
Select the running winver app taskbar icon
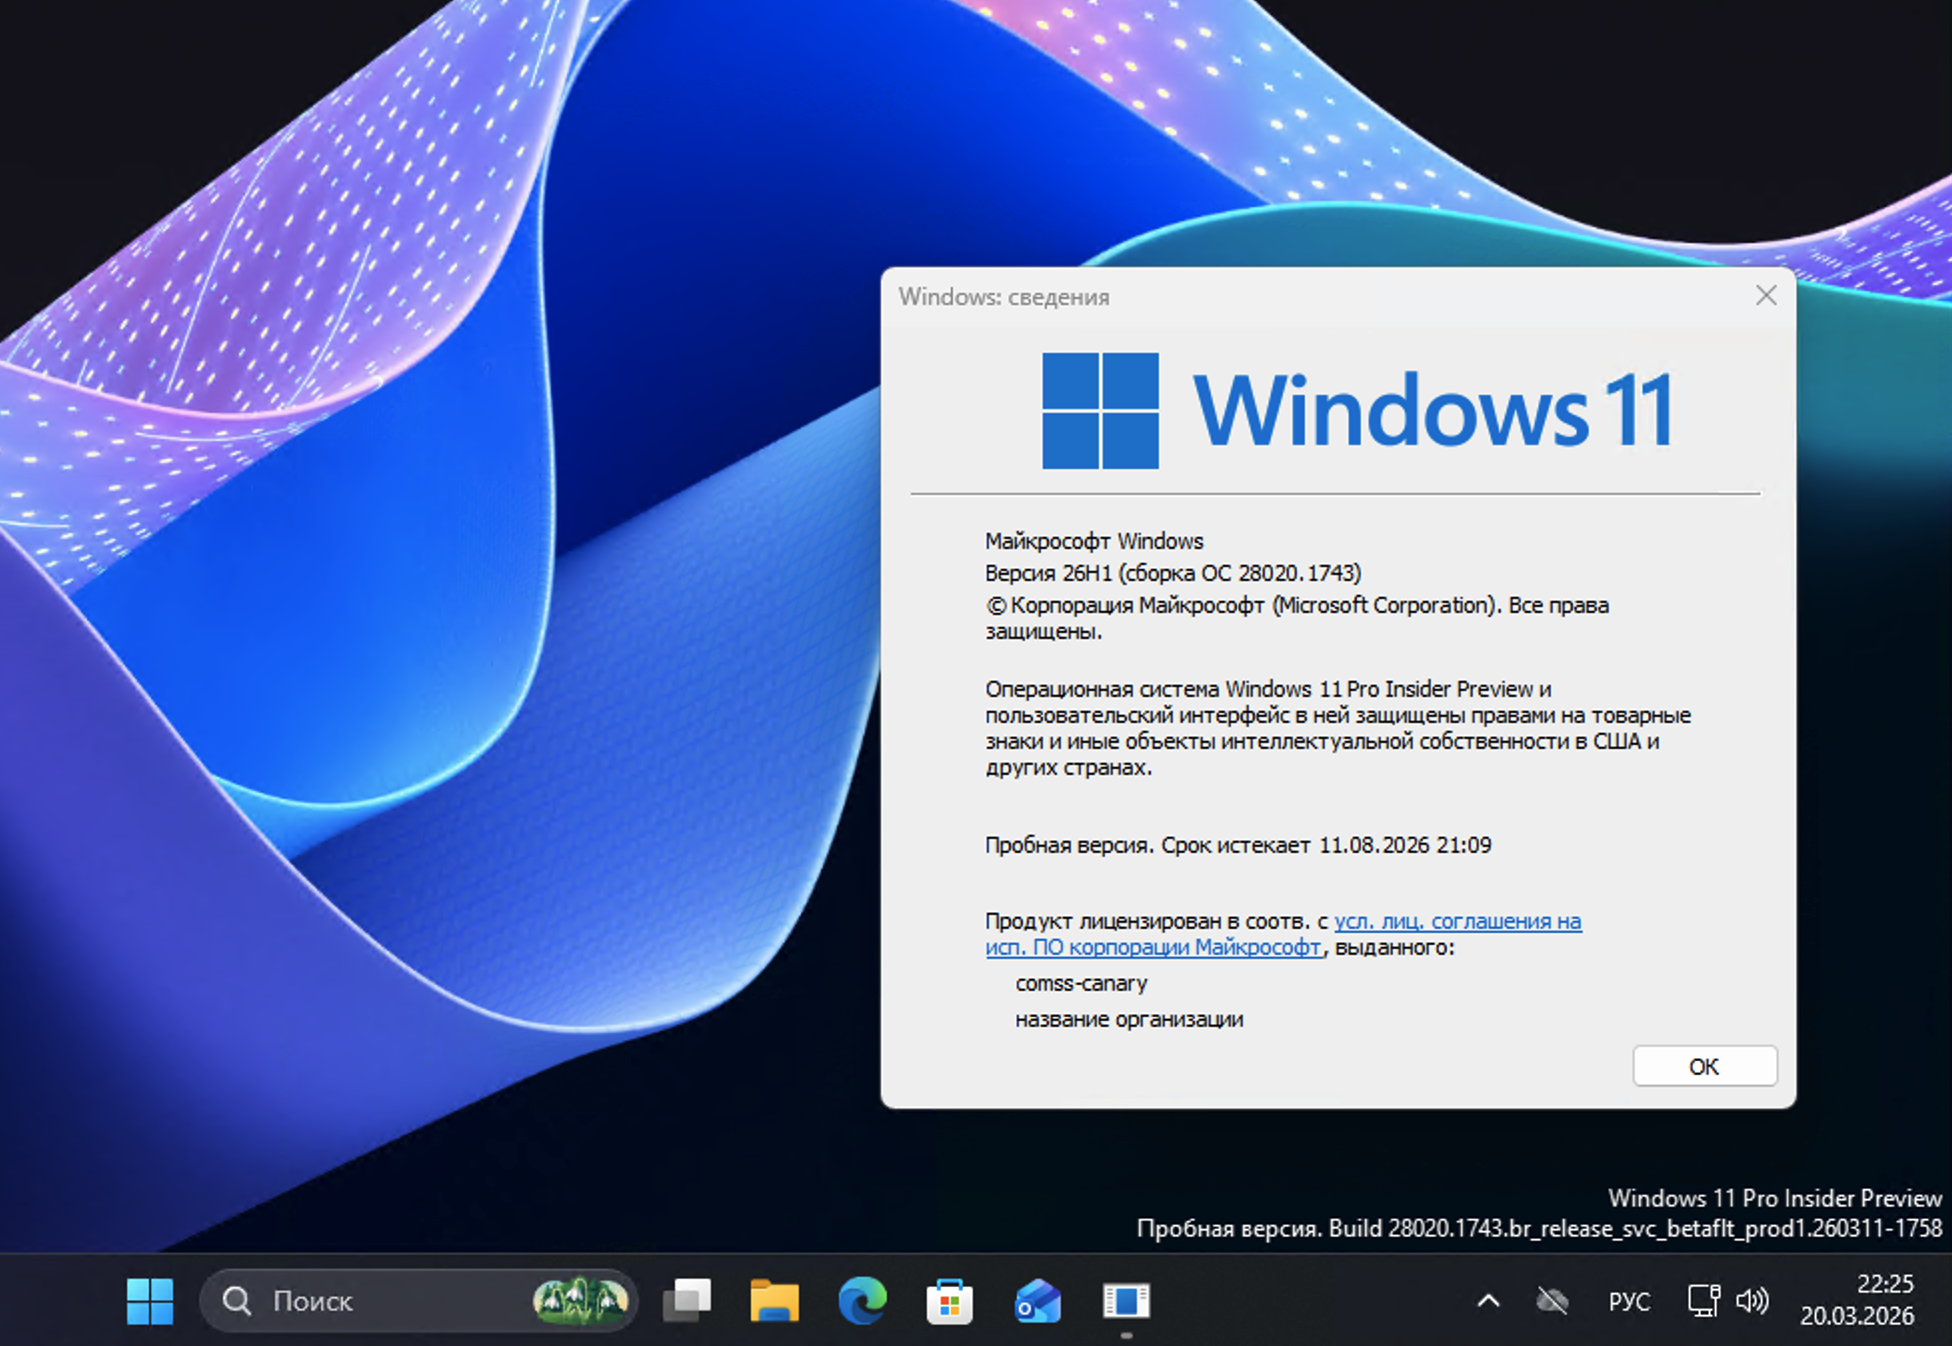tap(1126, 1301)
